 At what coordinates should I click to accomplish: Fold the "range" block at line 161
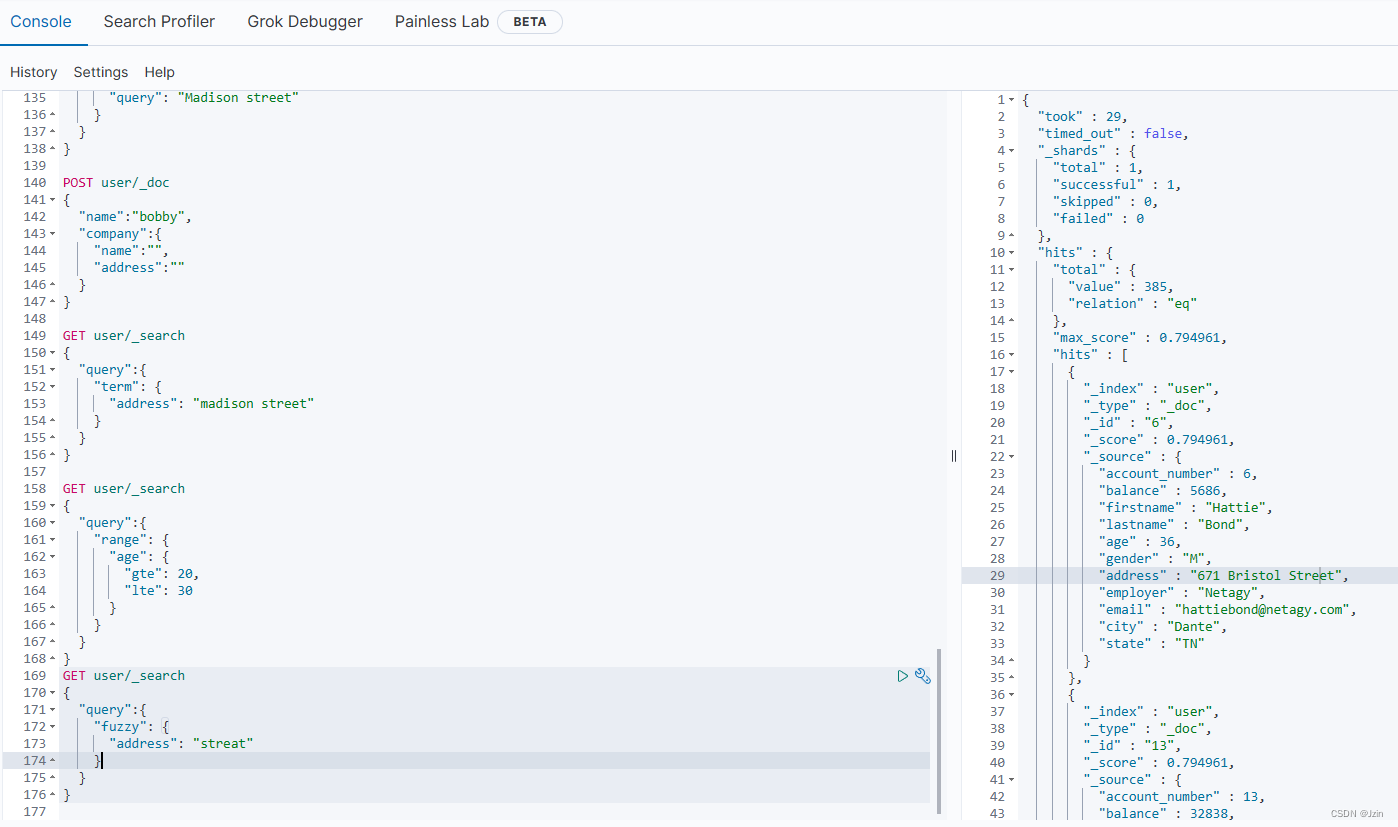pos(52,540)
